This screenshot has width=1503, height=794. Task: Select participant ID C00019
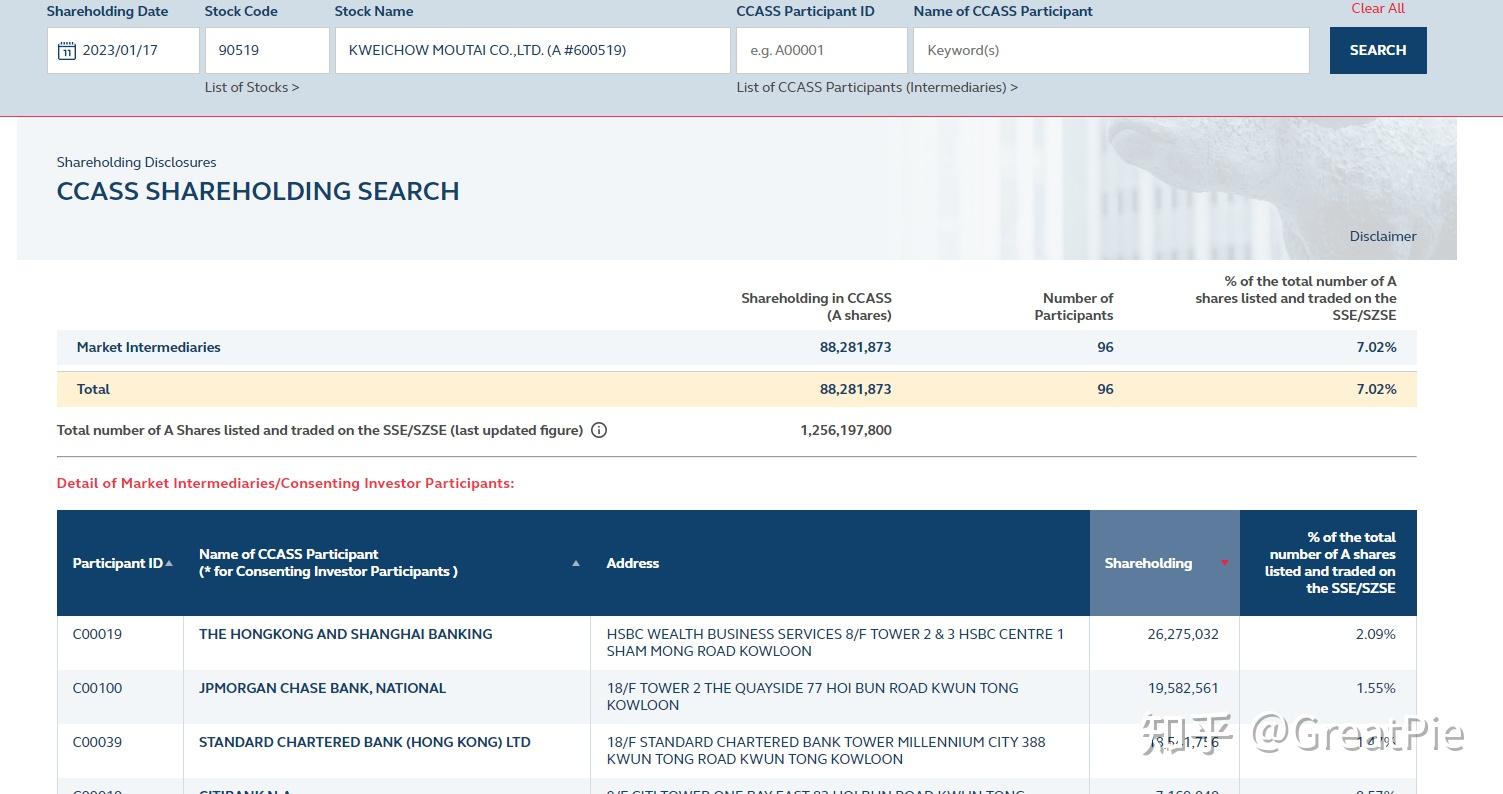point(97,634)
